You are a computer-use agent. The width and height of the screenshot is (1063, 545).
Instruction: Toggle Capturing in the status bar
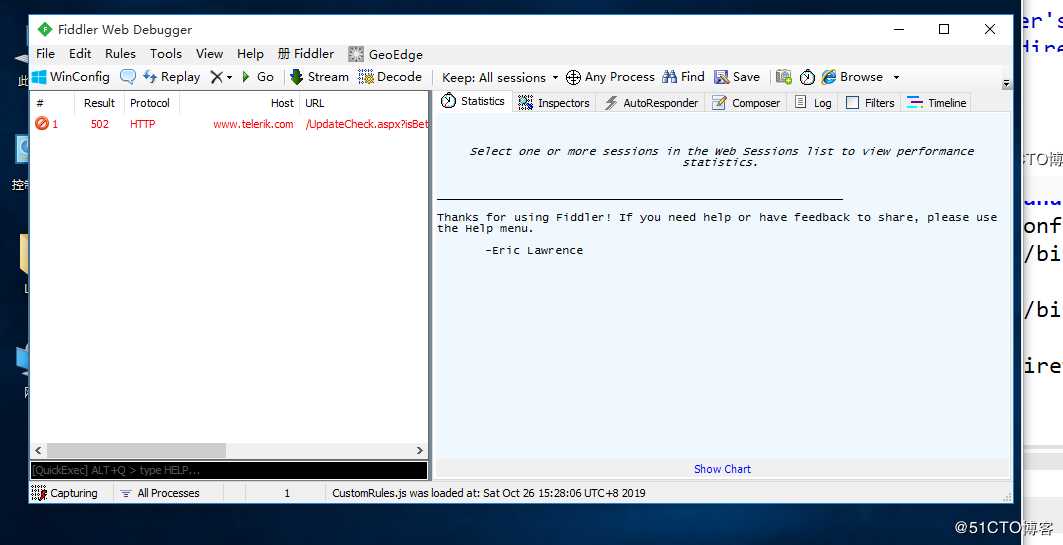[x=64, y=493]
